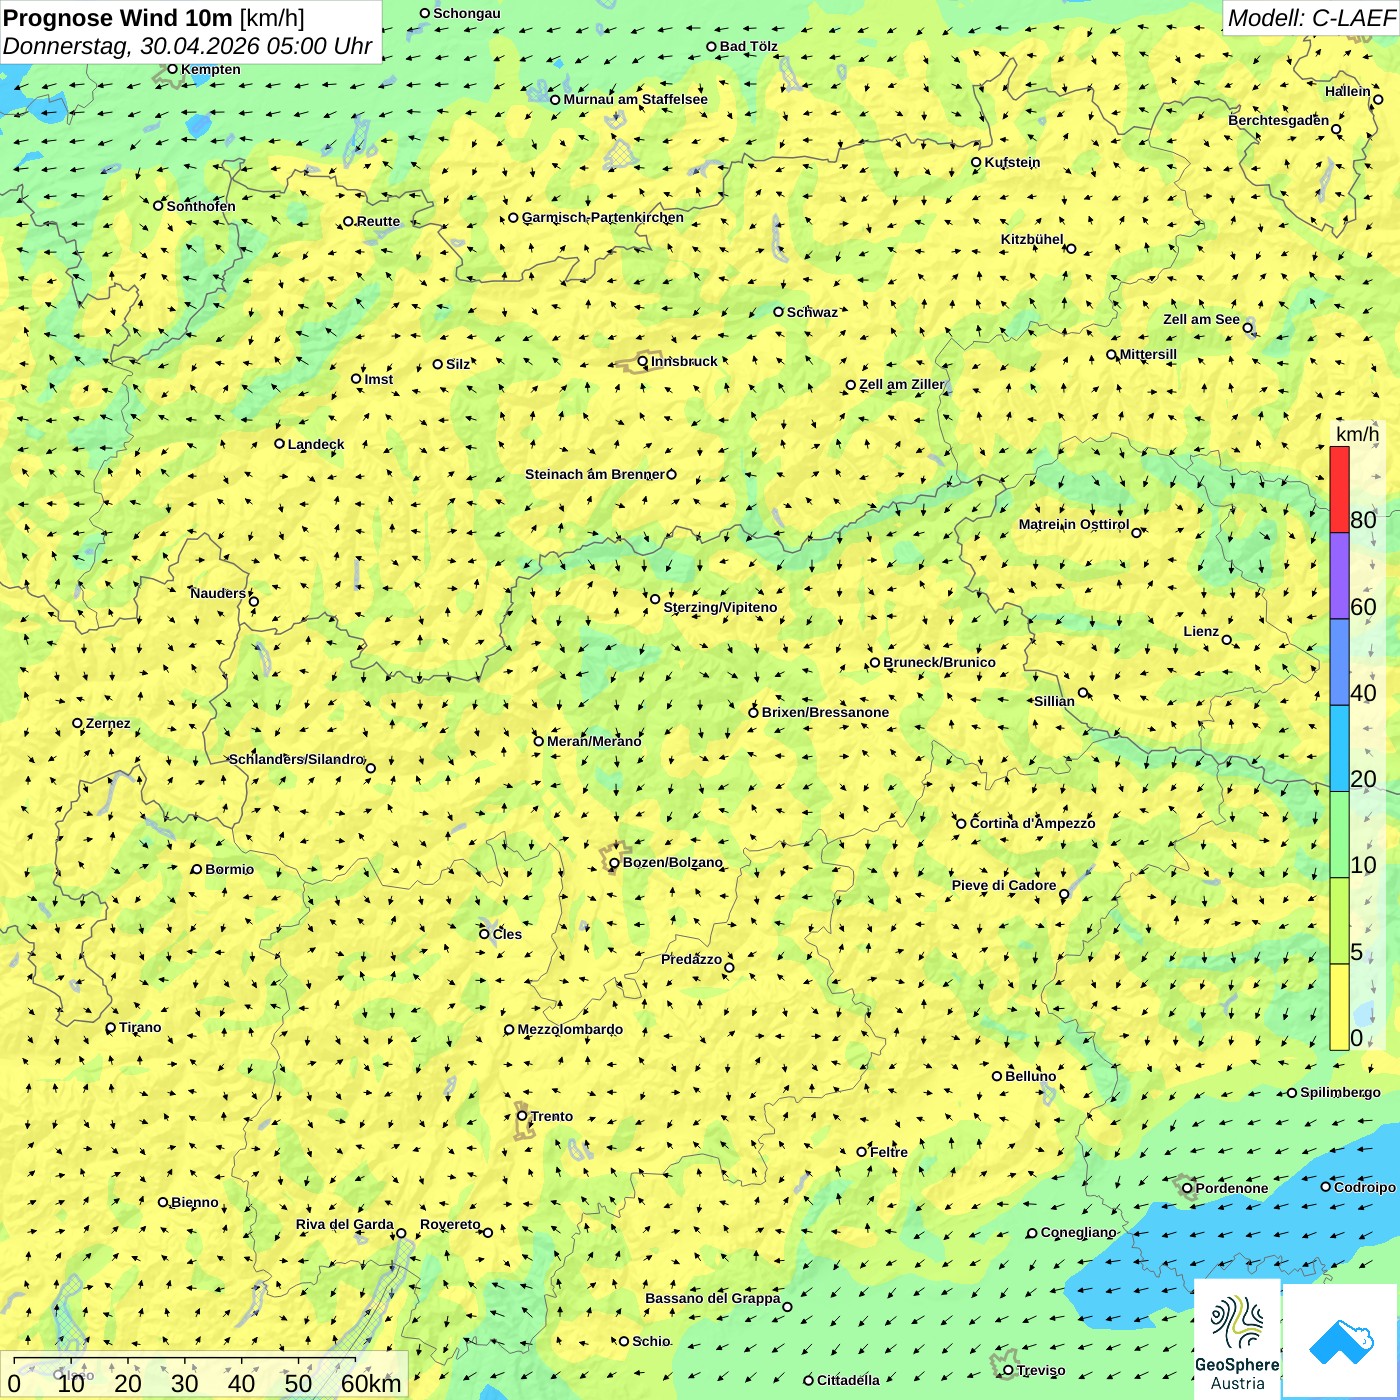1400x1400 pixels.
Task: Click the 'Cortina d'Ampezzo' label
Action: (x=1032, y=823)
